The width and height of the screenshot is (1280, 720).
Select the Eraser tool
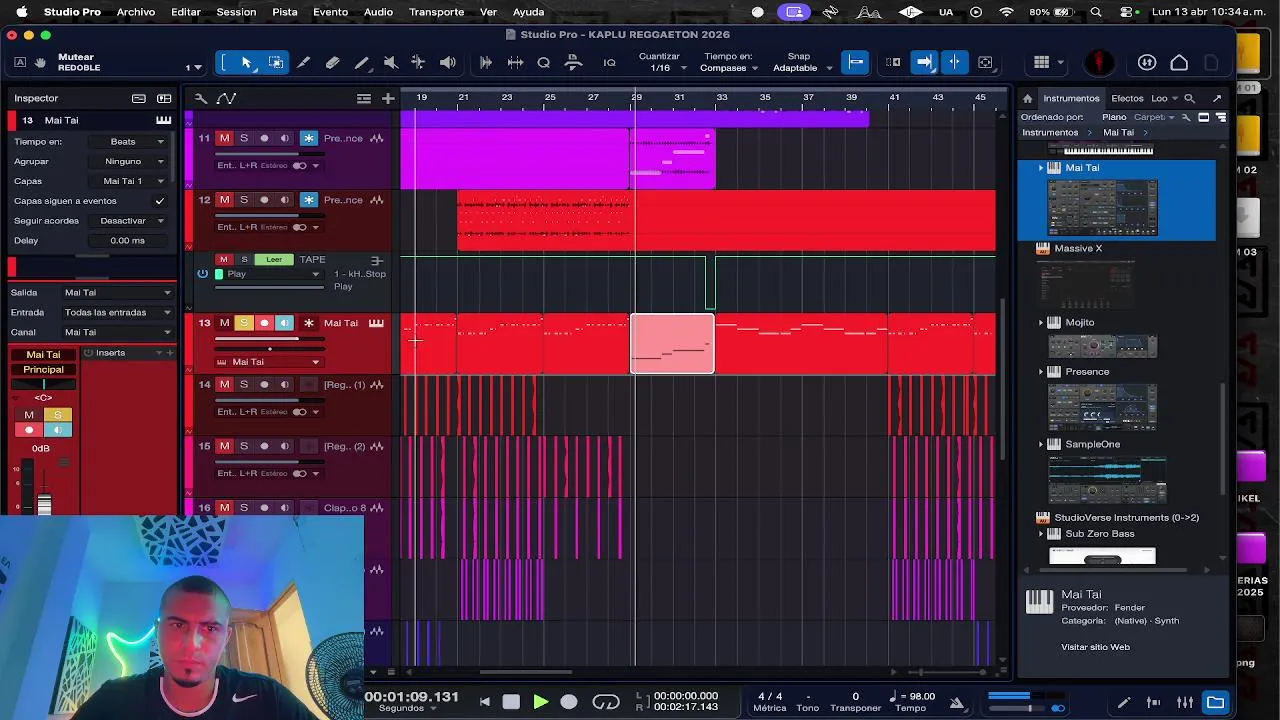coord(333,62)
